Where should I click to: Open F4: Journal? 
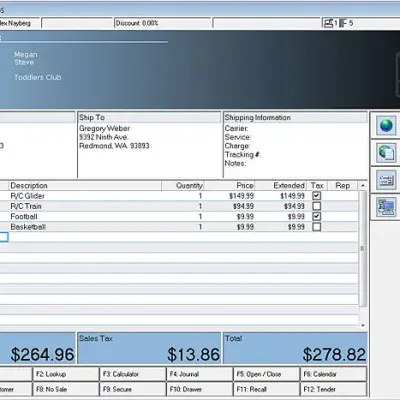click(200, 374)
